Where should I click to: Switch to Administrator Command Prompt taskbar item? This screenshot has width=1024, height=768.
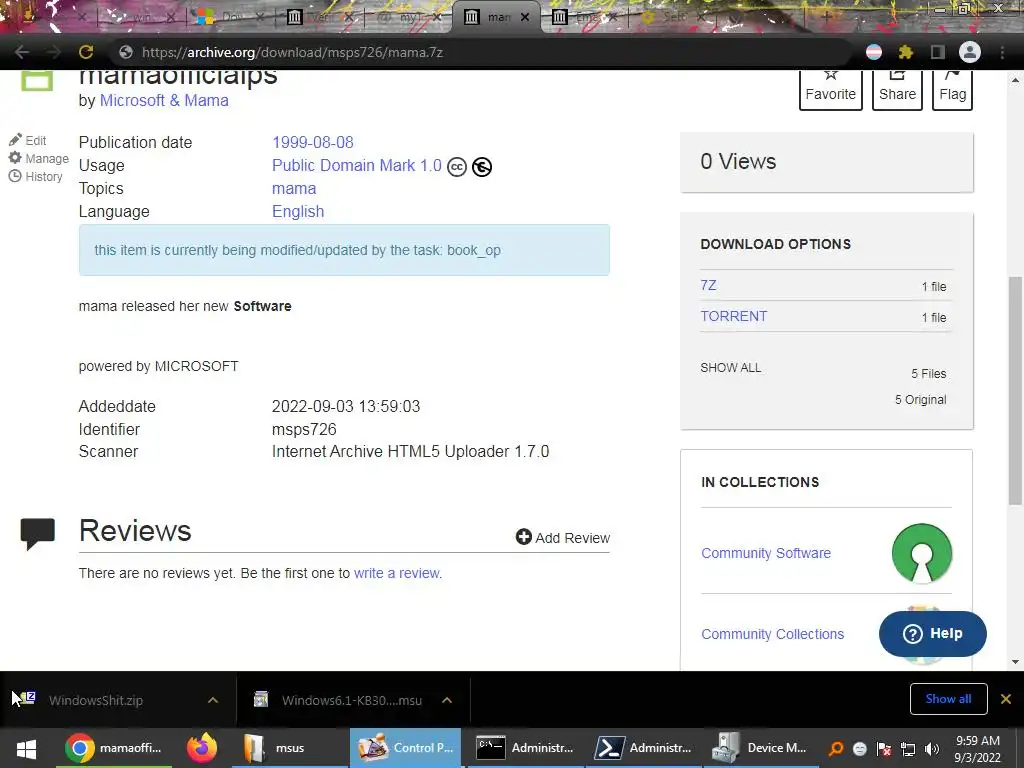coord(524,748)
